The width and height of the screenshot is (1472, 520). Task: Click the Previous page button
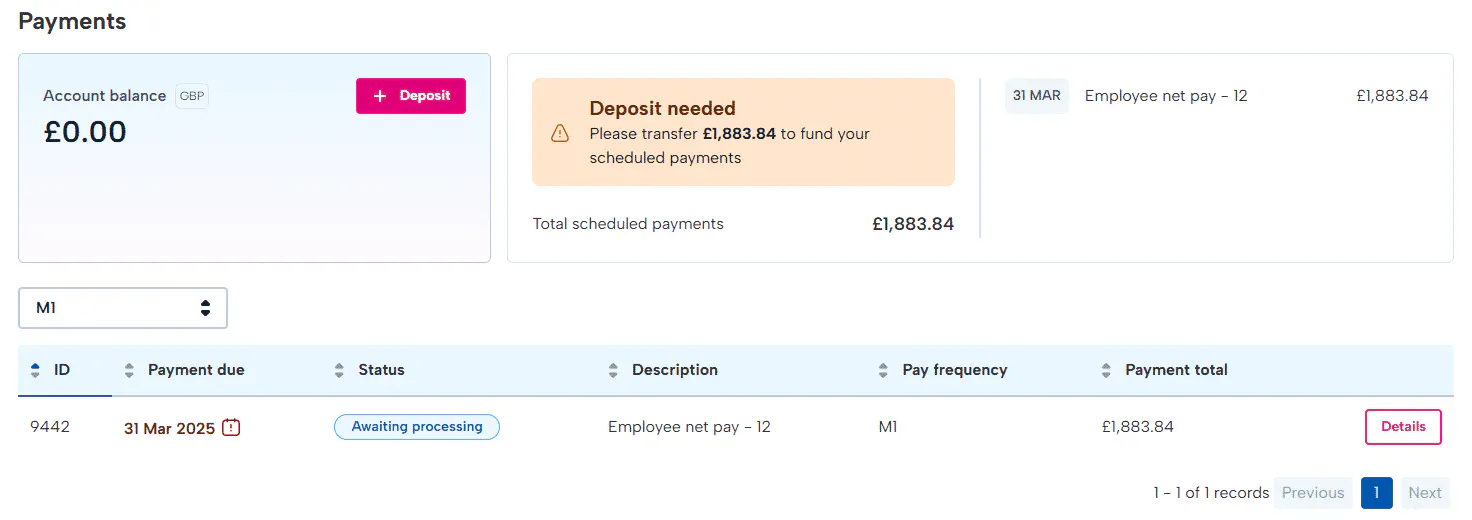(x=1312, y=493)
